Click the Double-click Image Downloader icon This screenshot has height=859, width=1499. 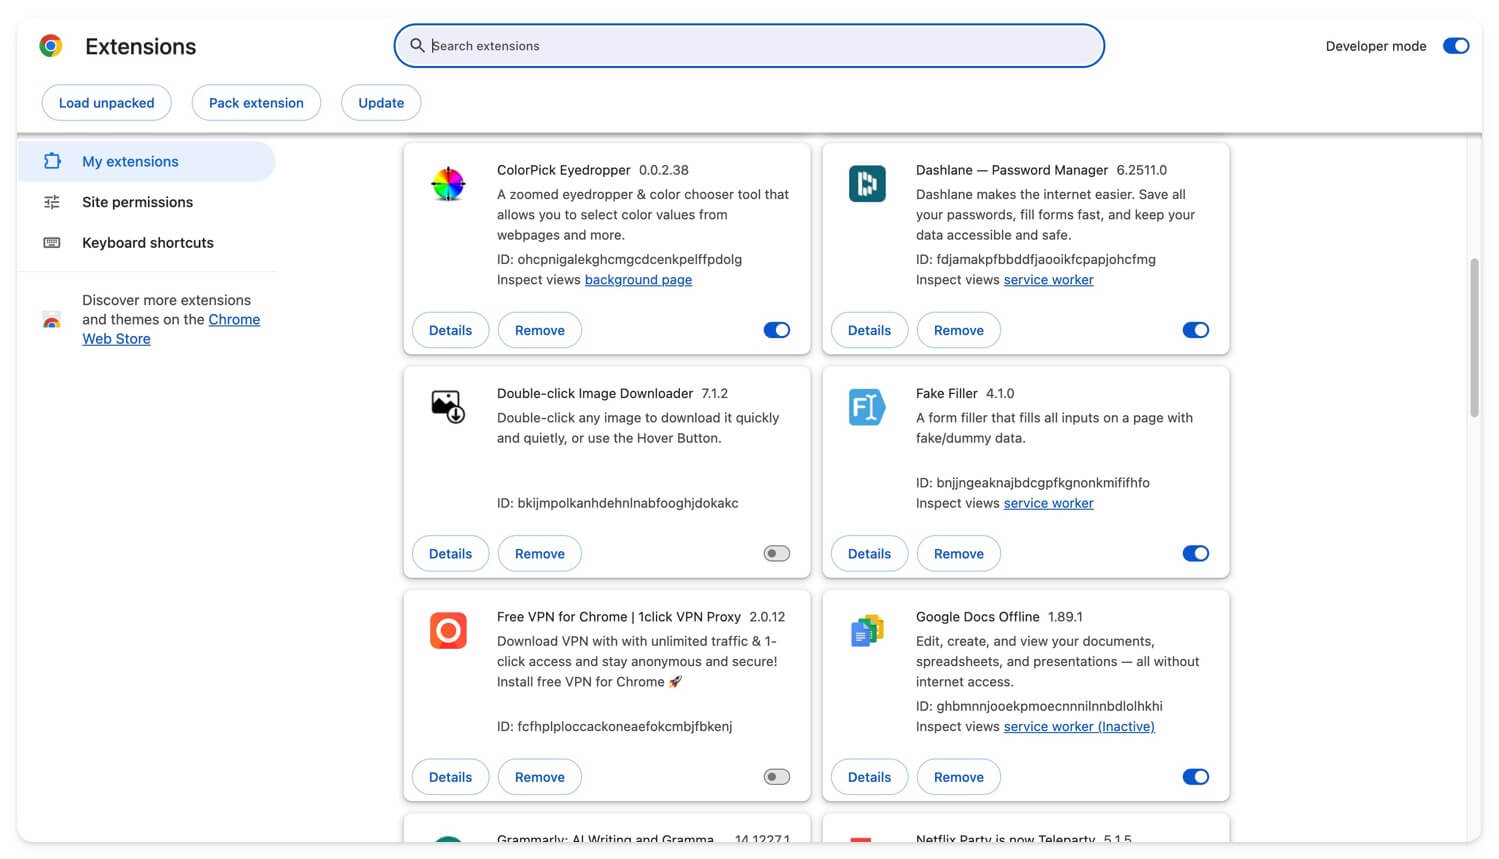447,407
